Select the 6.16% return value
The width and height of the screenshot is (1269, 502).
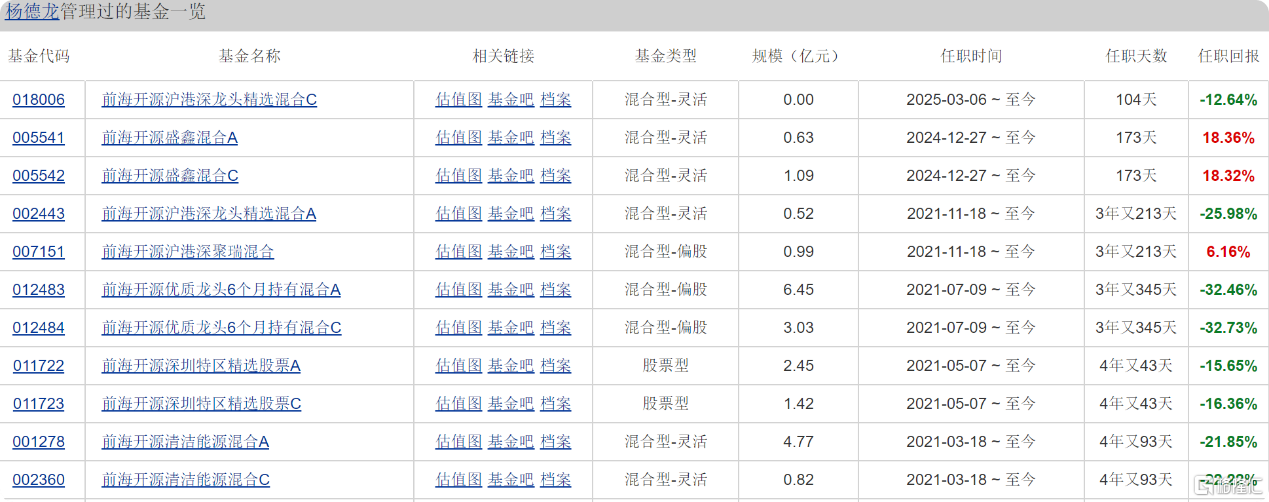pyautogui.click(x=1229, y=252)
